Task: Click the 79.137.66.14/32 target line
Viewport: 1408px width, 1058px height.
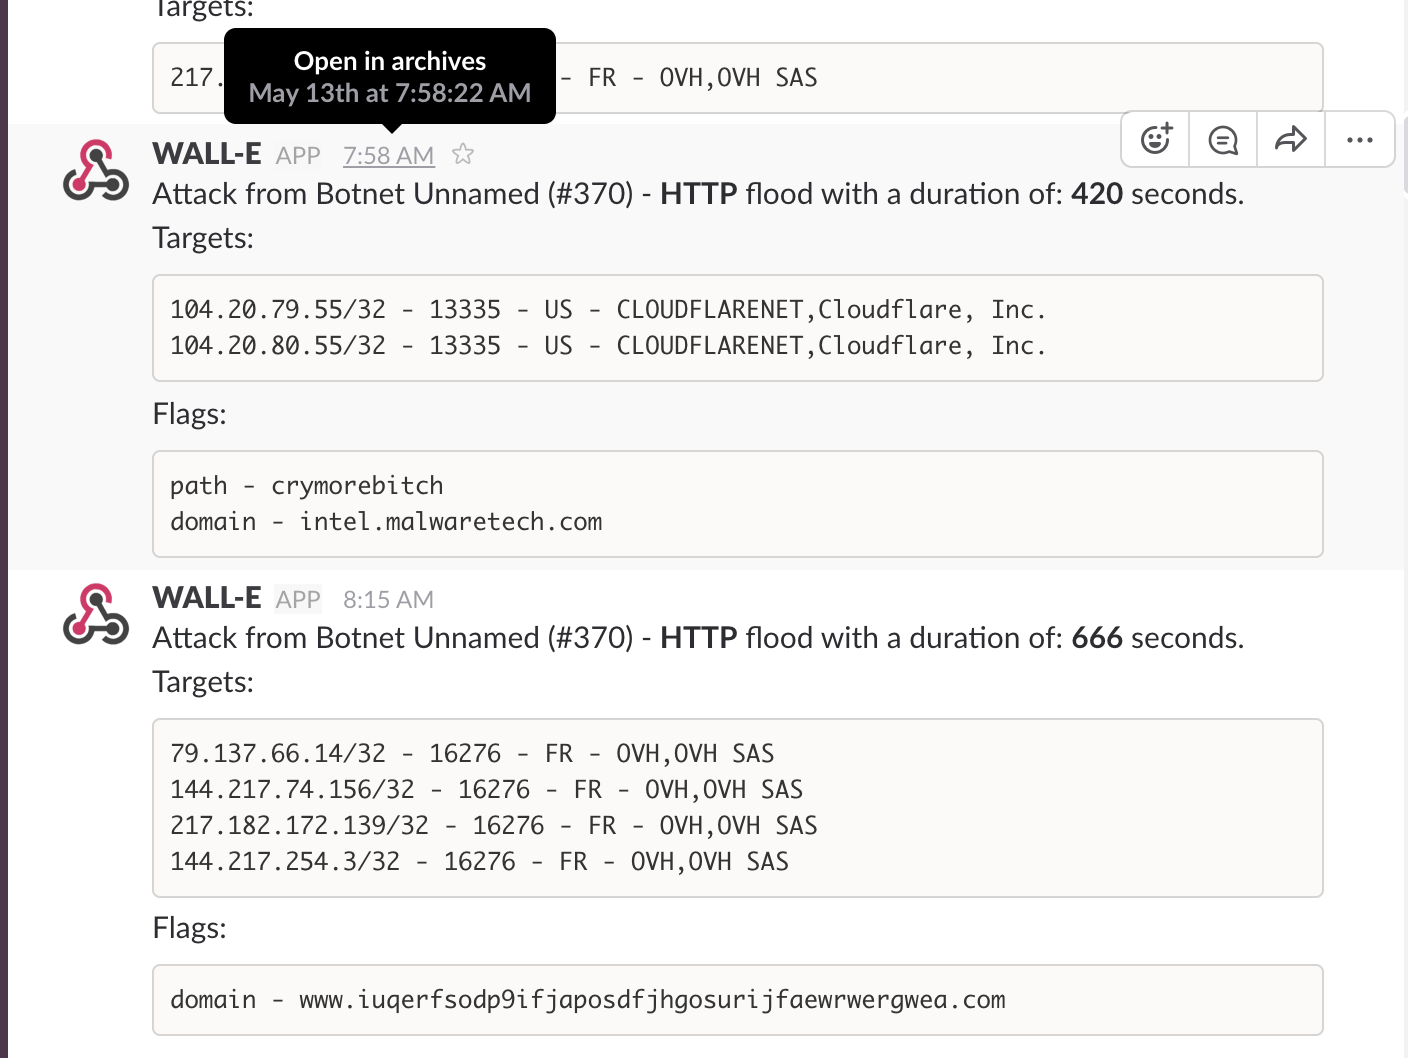Action: point(472,754)
